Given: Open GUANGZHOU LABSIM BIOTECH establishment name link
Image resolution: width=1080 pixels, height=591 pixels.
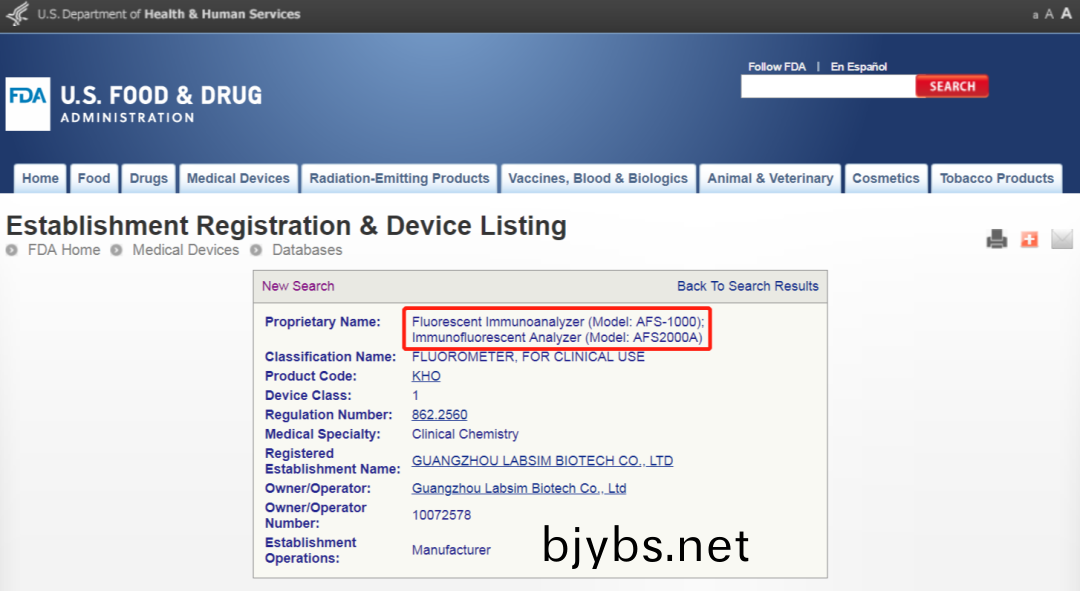Looking at the screenshot, I should 542,461.
